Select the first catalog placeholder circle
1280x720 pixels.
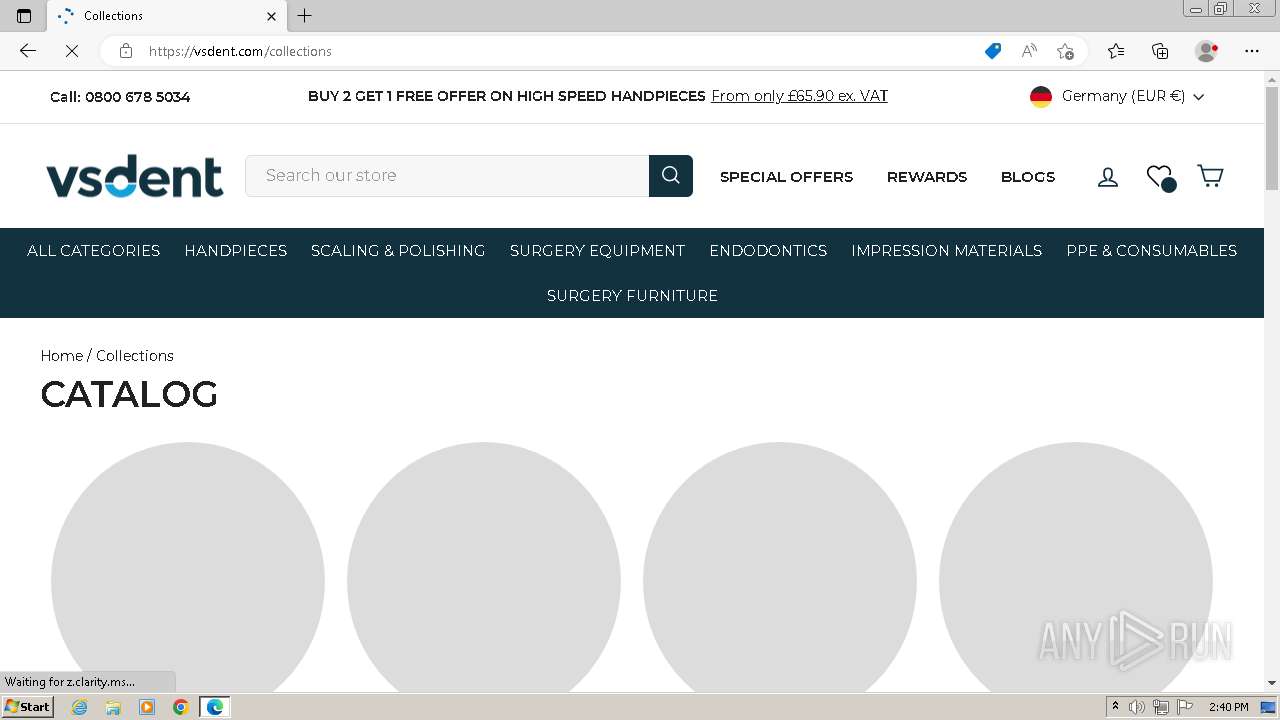point(188,567)
